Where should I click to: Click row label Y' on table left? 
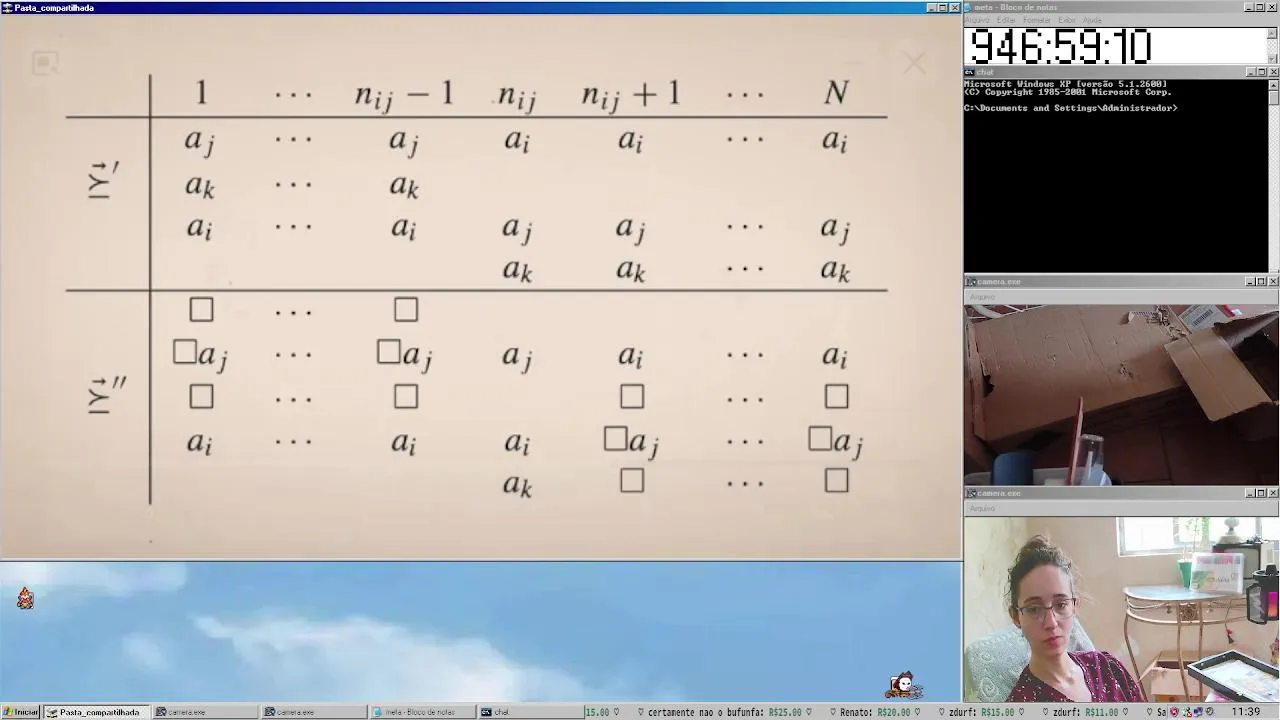[103, 180]
